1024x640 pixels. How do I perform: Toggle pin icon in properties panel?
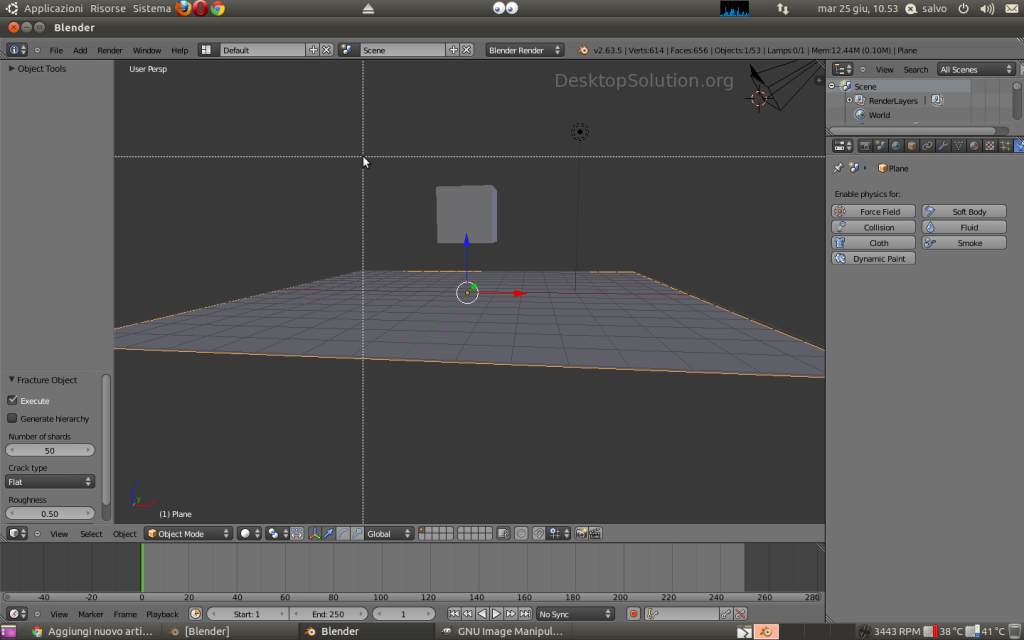pos(838,168)
